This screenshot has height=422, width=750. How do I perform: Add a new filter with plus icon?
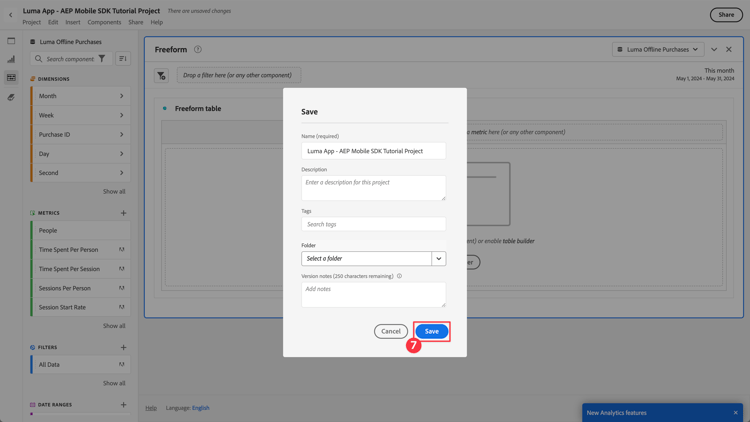point(123,347)
